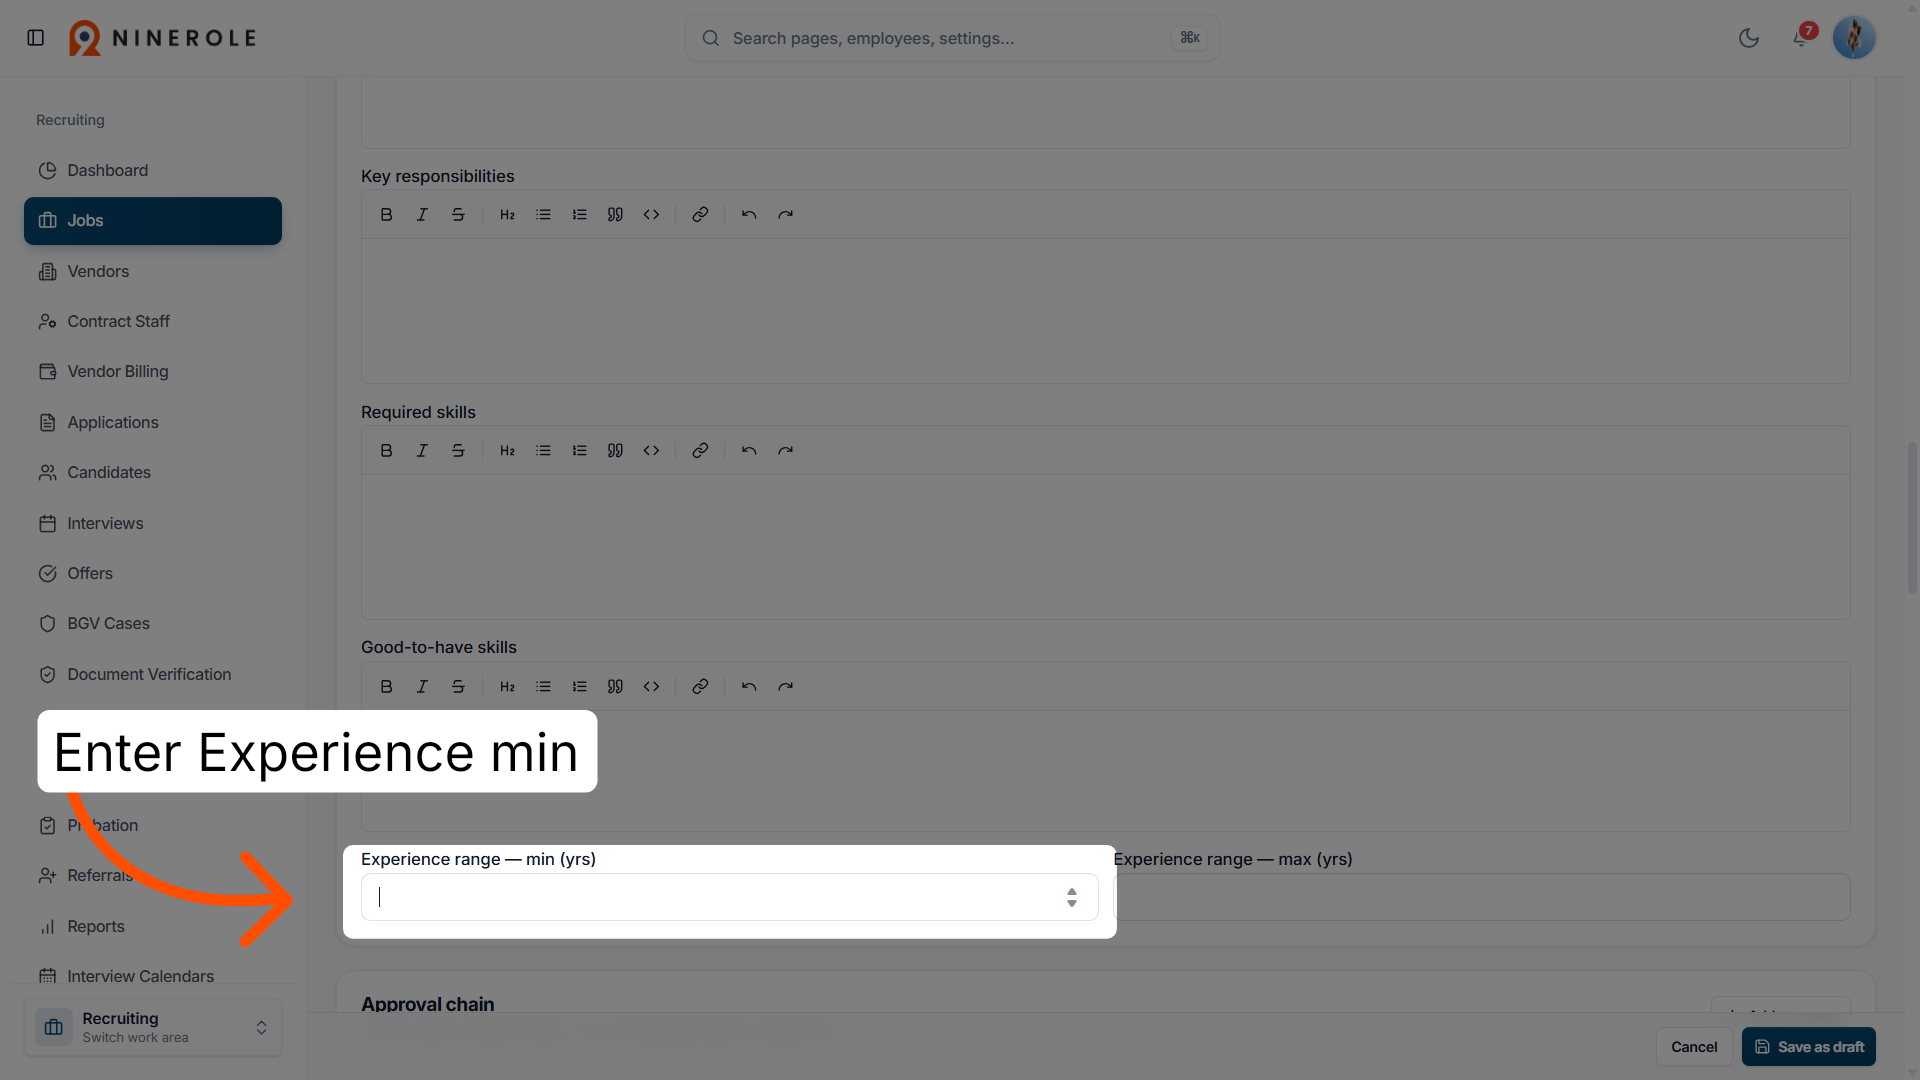This screenshot has width=1920, height=1080.
Task: Go to Candidates page
Action: pos(153,473)
